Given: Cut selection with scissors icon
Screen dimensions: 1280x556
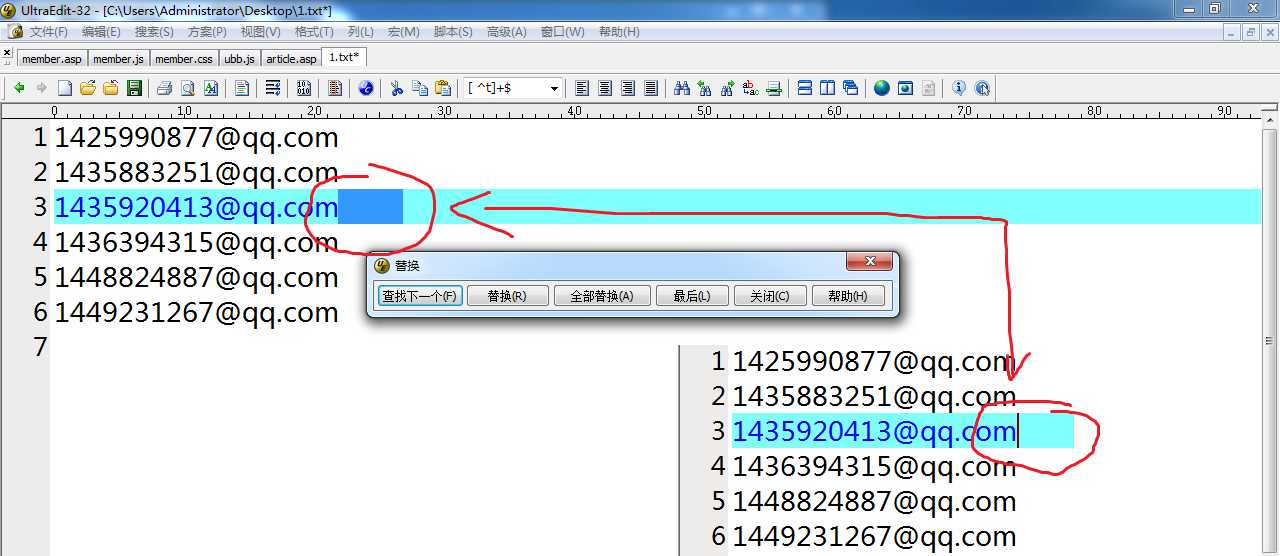Looking at the screenshot, I should tap(396, 88).
